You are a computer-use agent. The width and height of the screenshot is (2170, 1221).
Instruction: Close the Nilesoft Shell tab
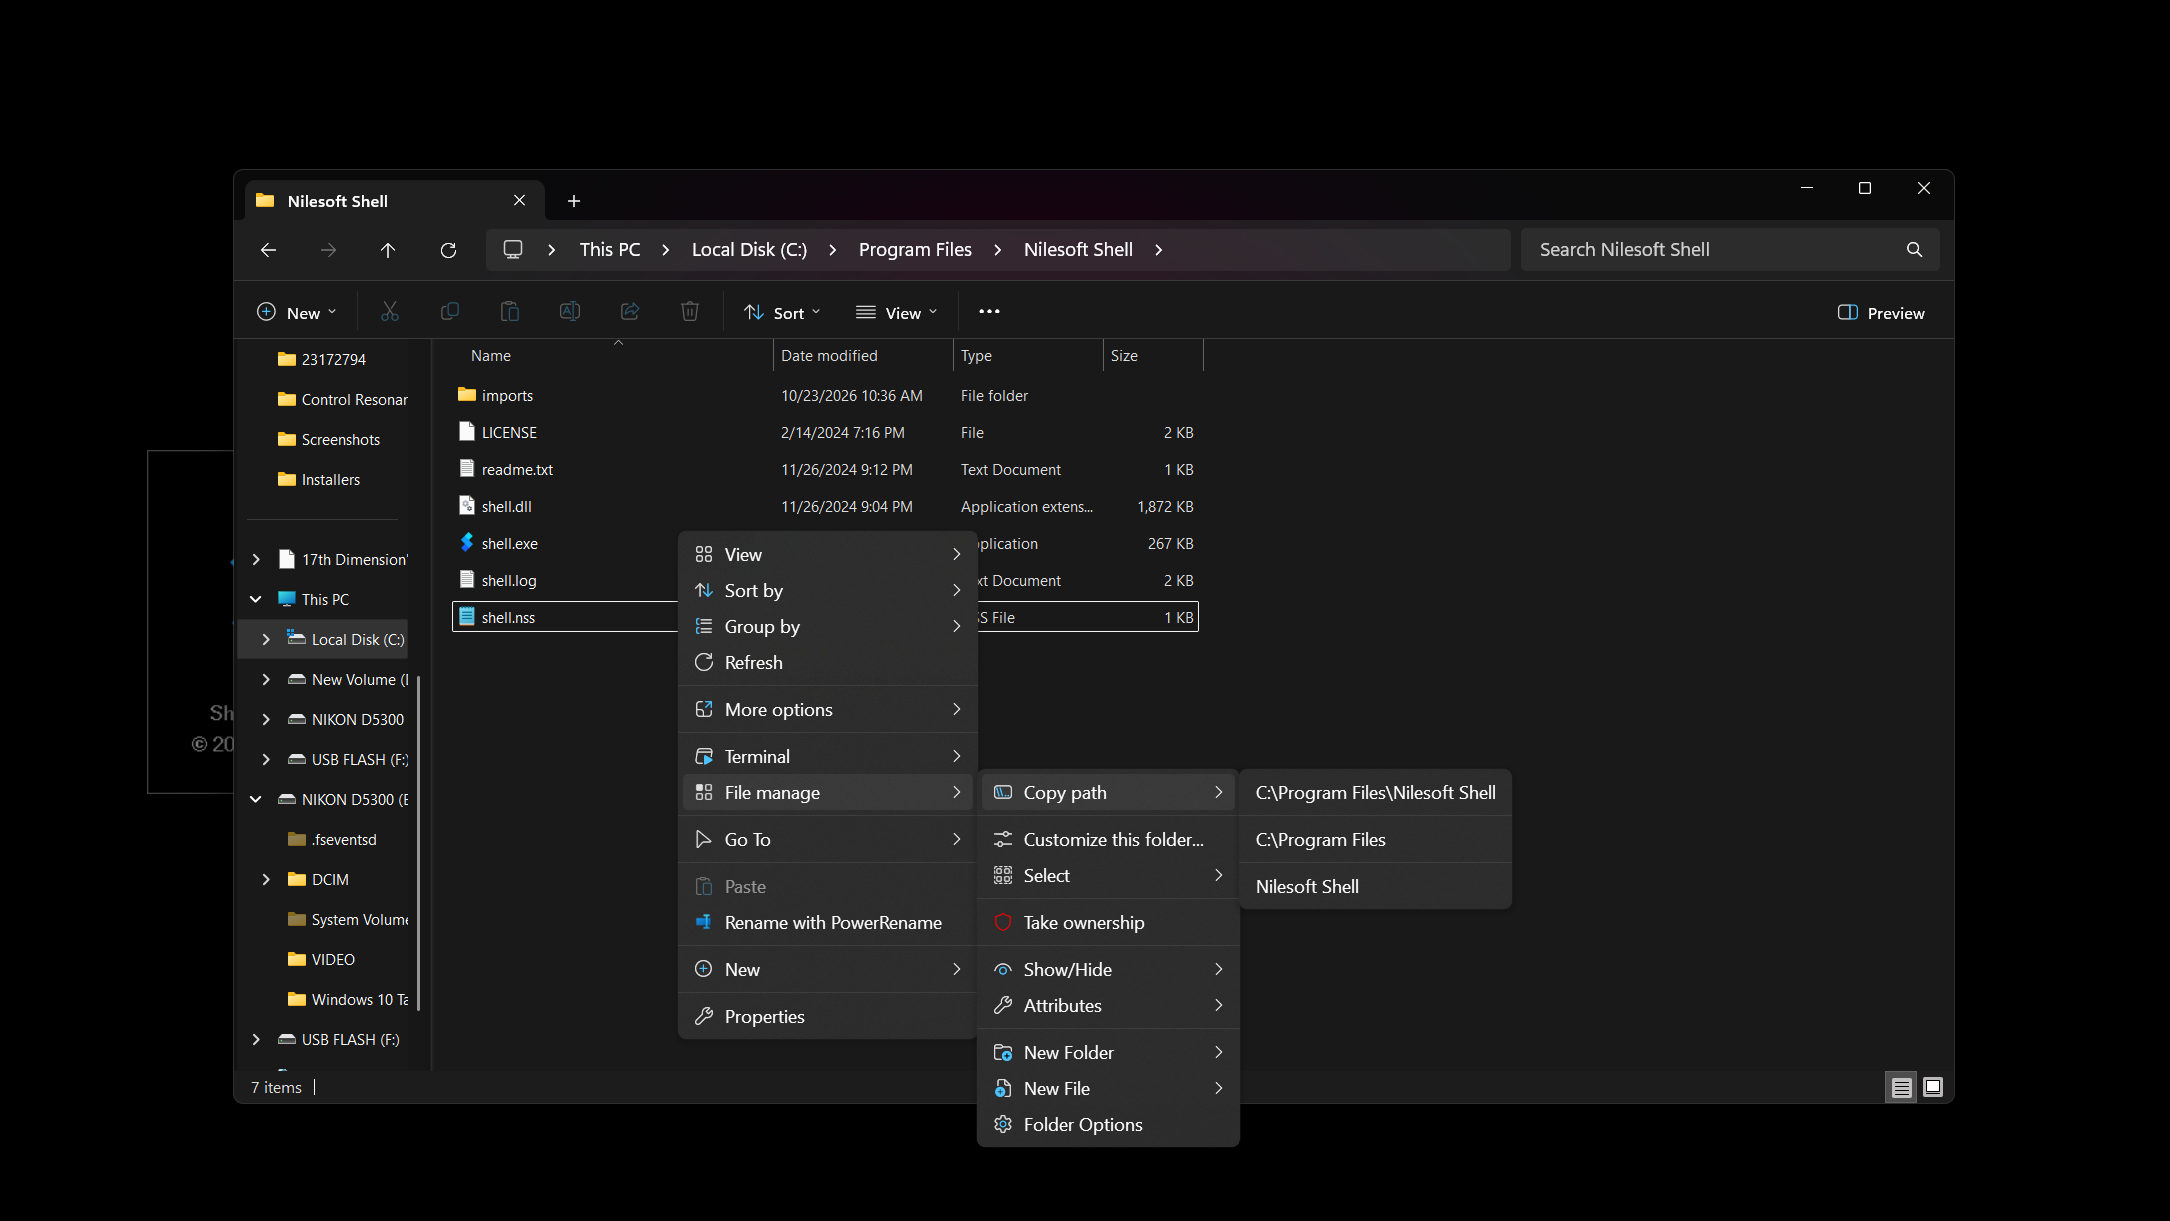click(519, 201)
